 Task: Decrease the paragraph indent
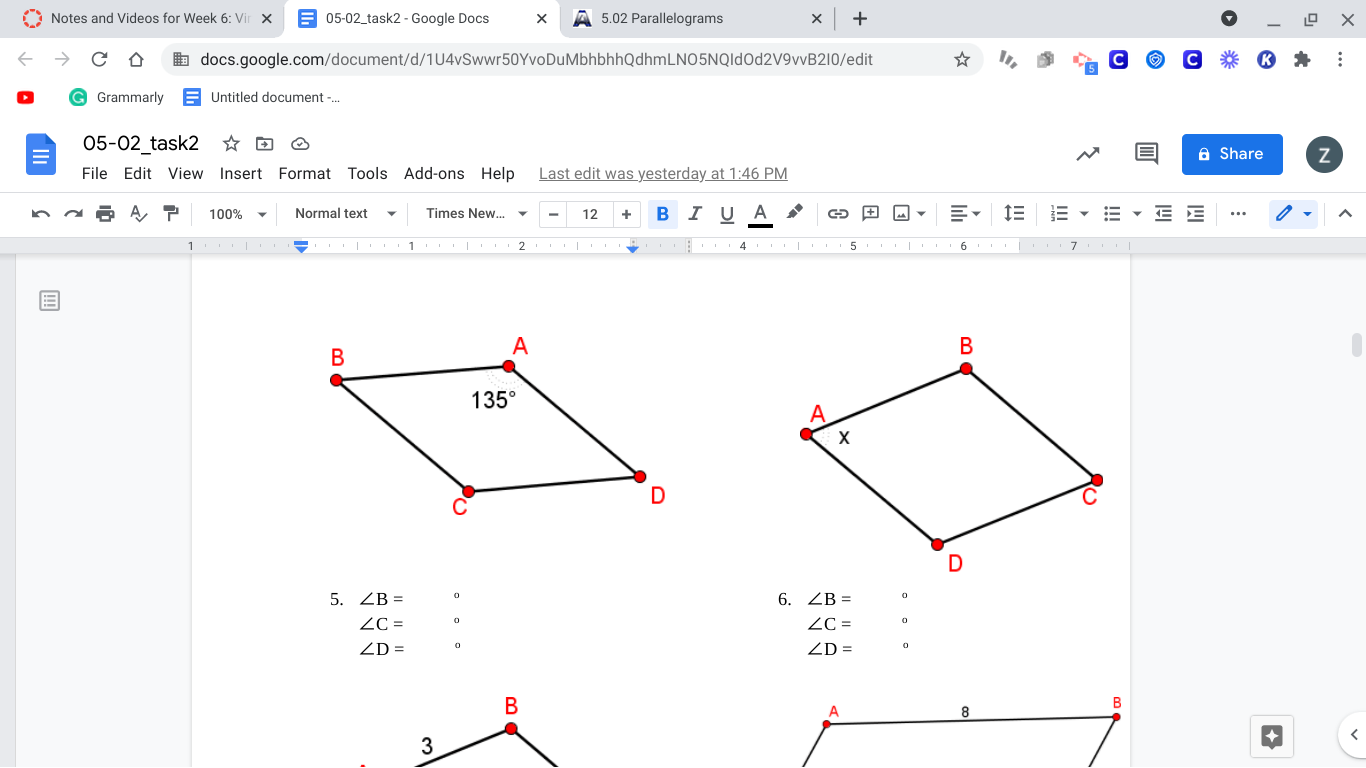[x=1163, y=214]
